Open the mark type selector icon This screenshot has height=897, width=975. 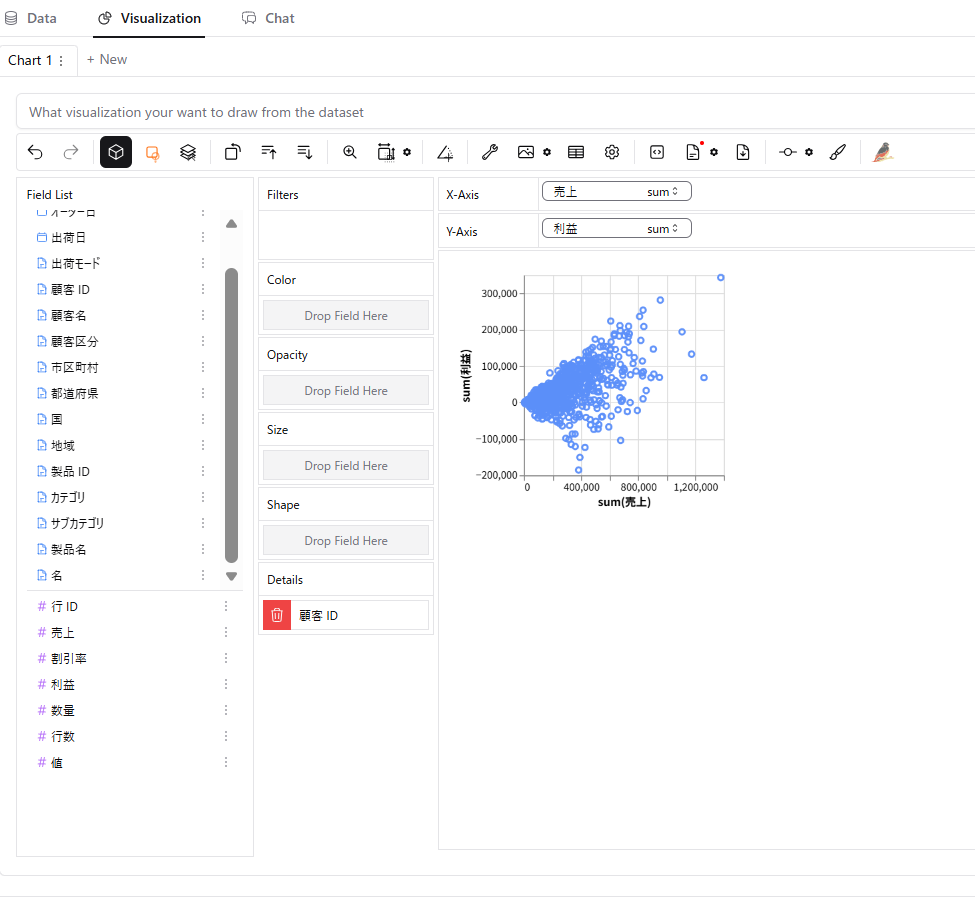116,151
